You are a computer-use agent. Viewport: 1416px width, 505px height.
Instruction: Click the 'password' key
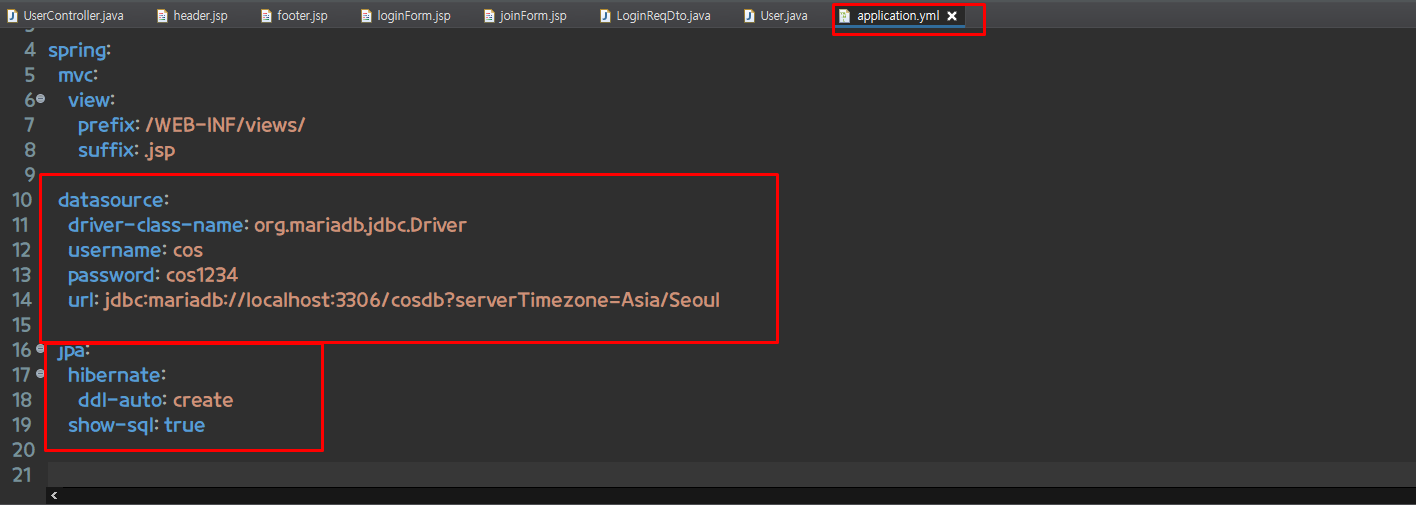coord(112,275)
